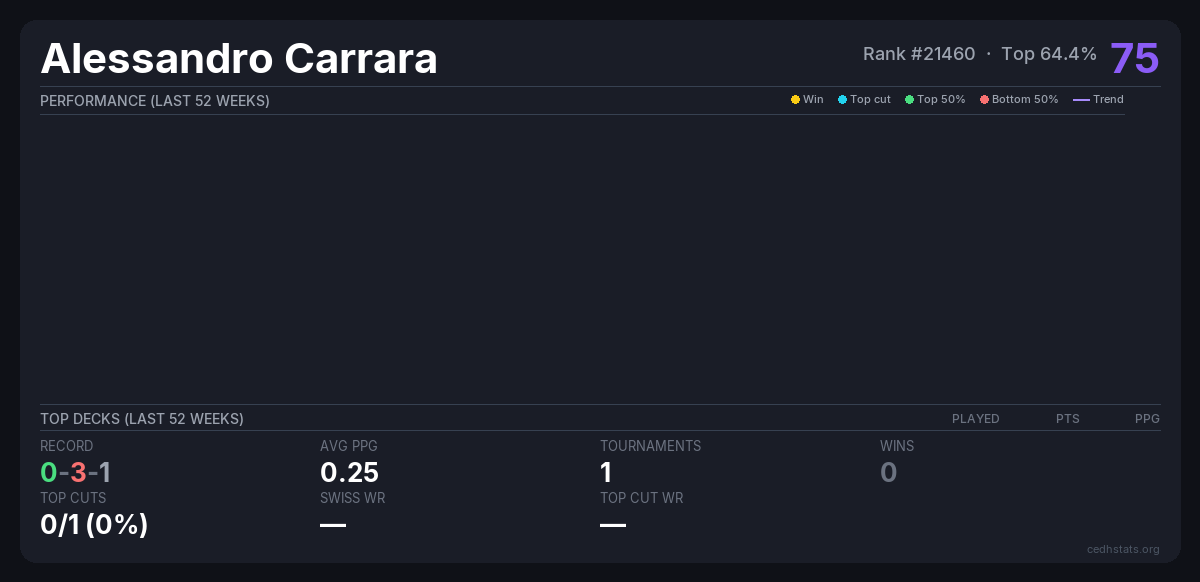The height and width of the screenshot is (582, 1200).
Task: Toggle the Bottom 50% legend label
Action: [x=1025, y=100]
